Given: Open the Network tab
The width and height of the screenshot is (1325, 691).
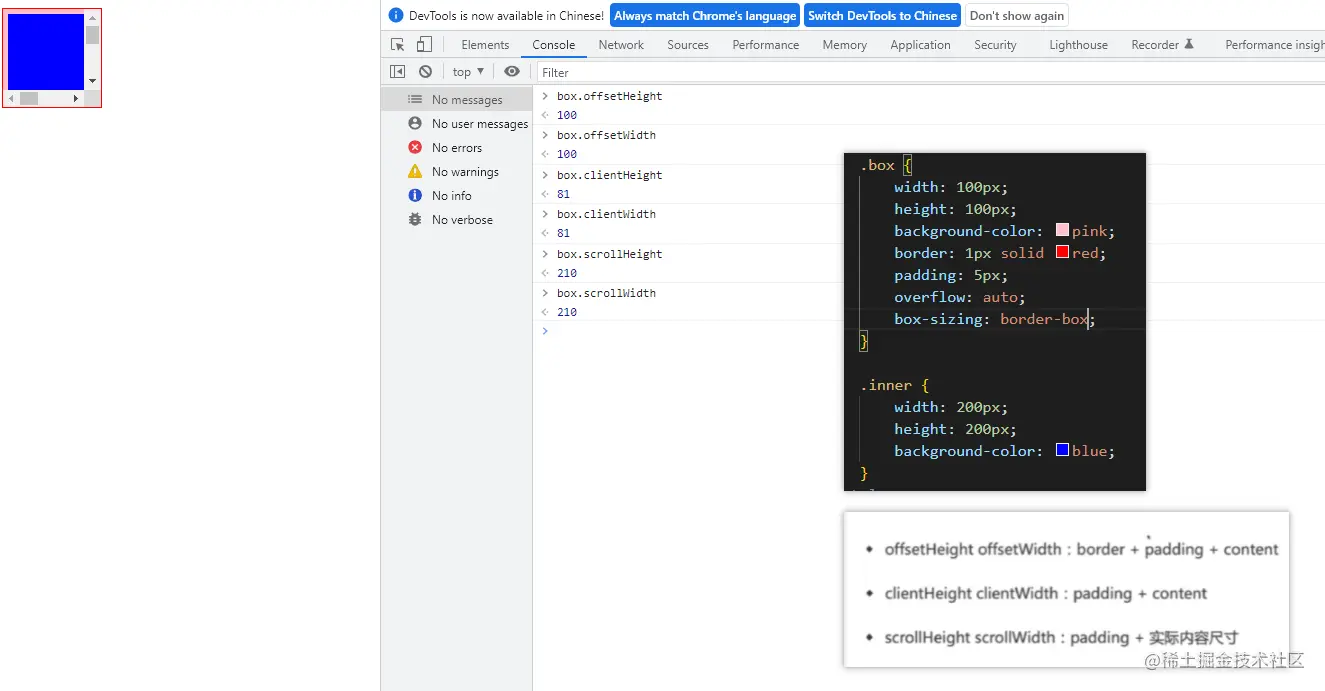Looking at the screenshot, I should tap(621, 45).
